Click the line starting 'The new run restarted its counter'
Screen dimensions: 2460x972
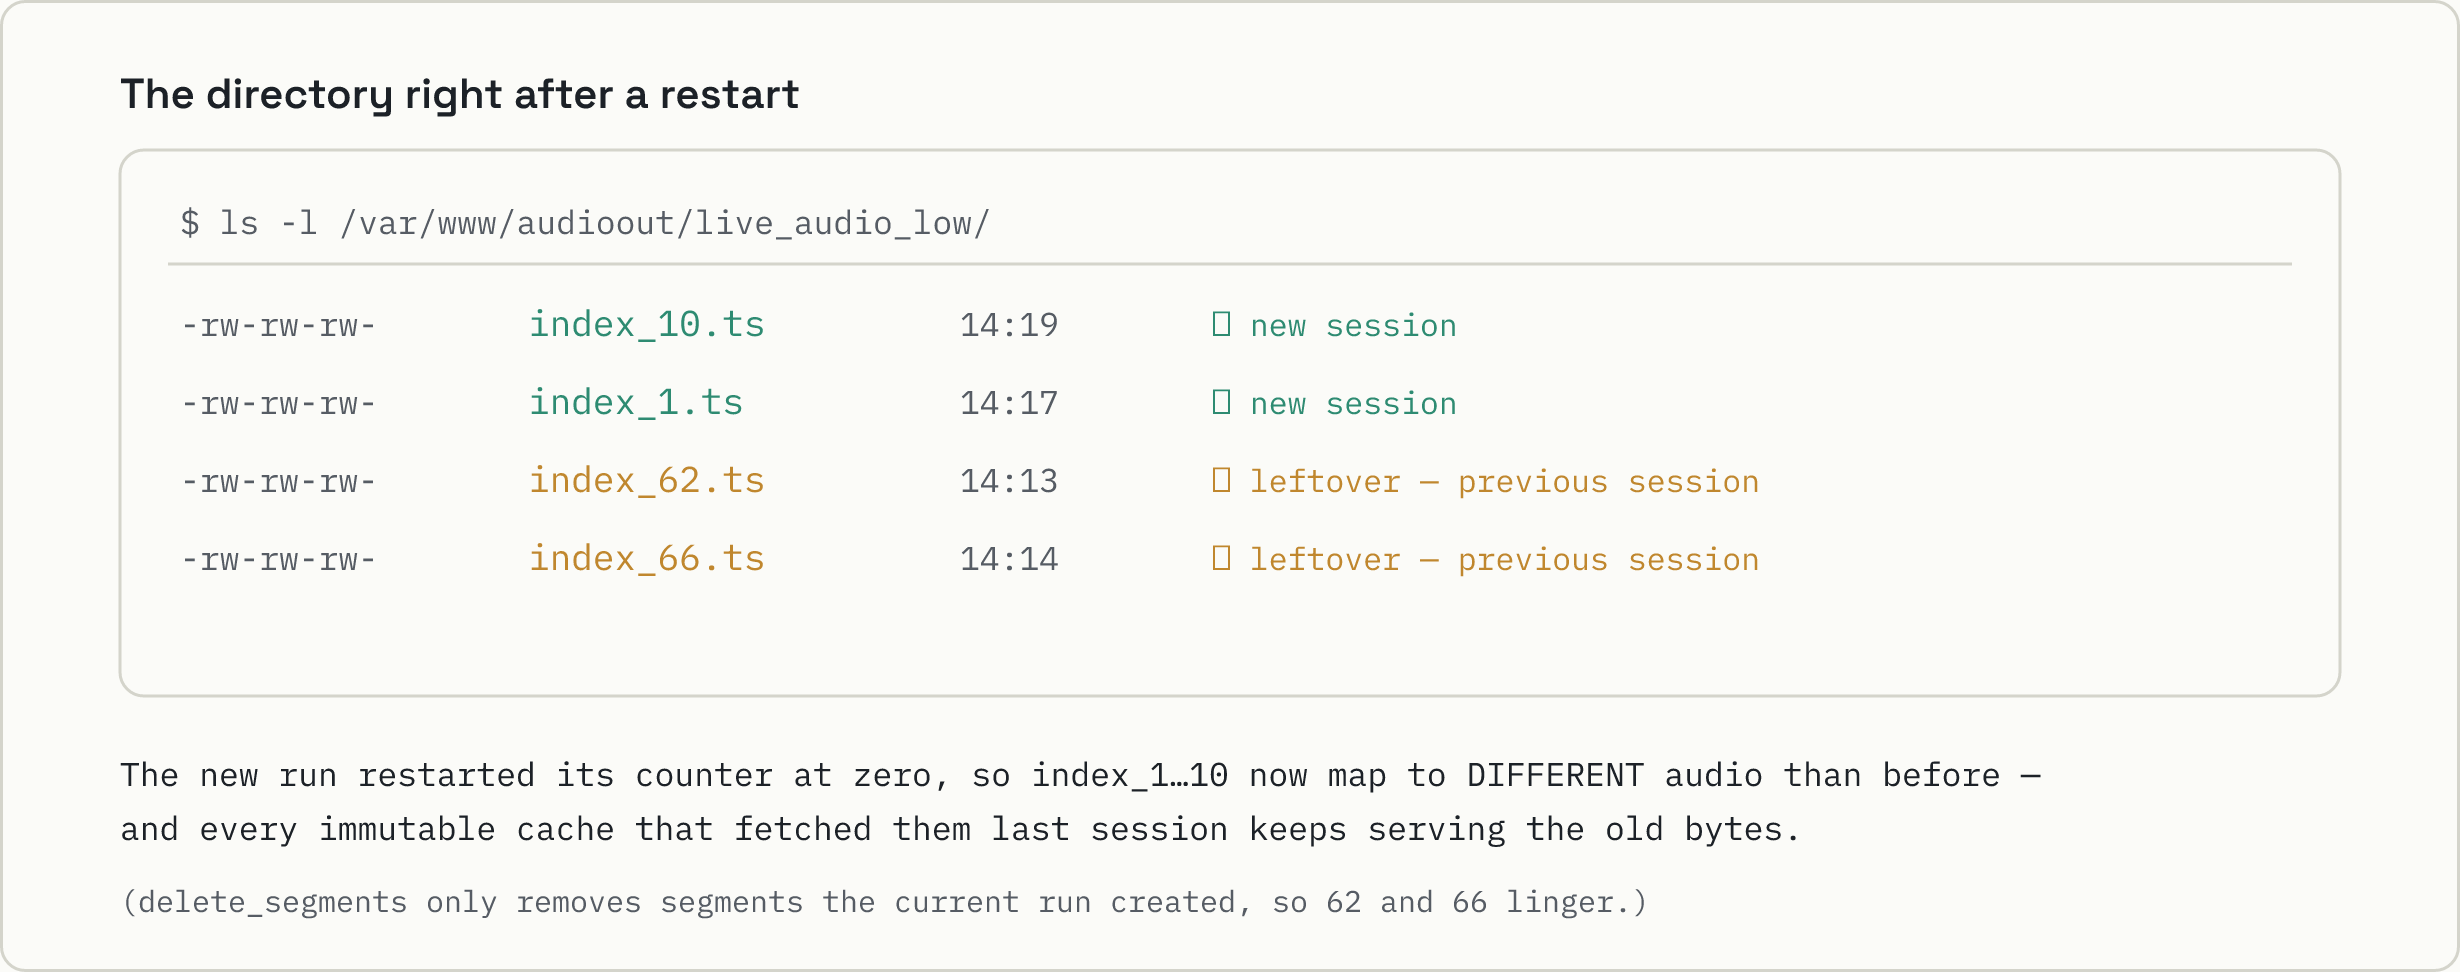click(x=1081, y=775)
